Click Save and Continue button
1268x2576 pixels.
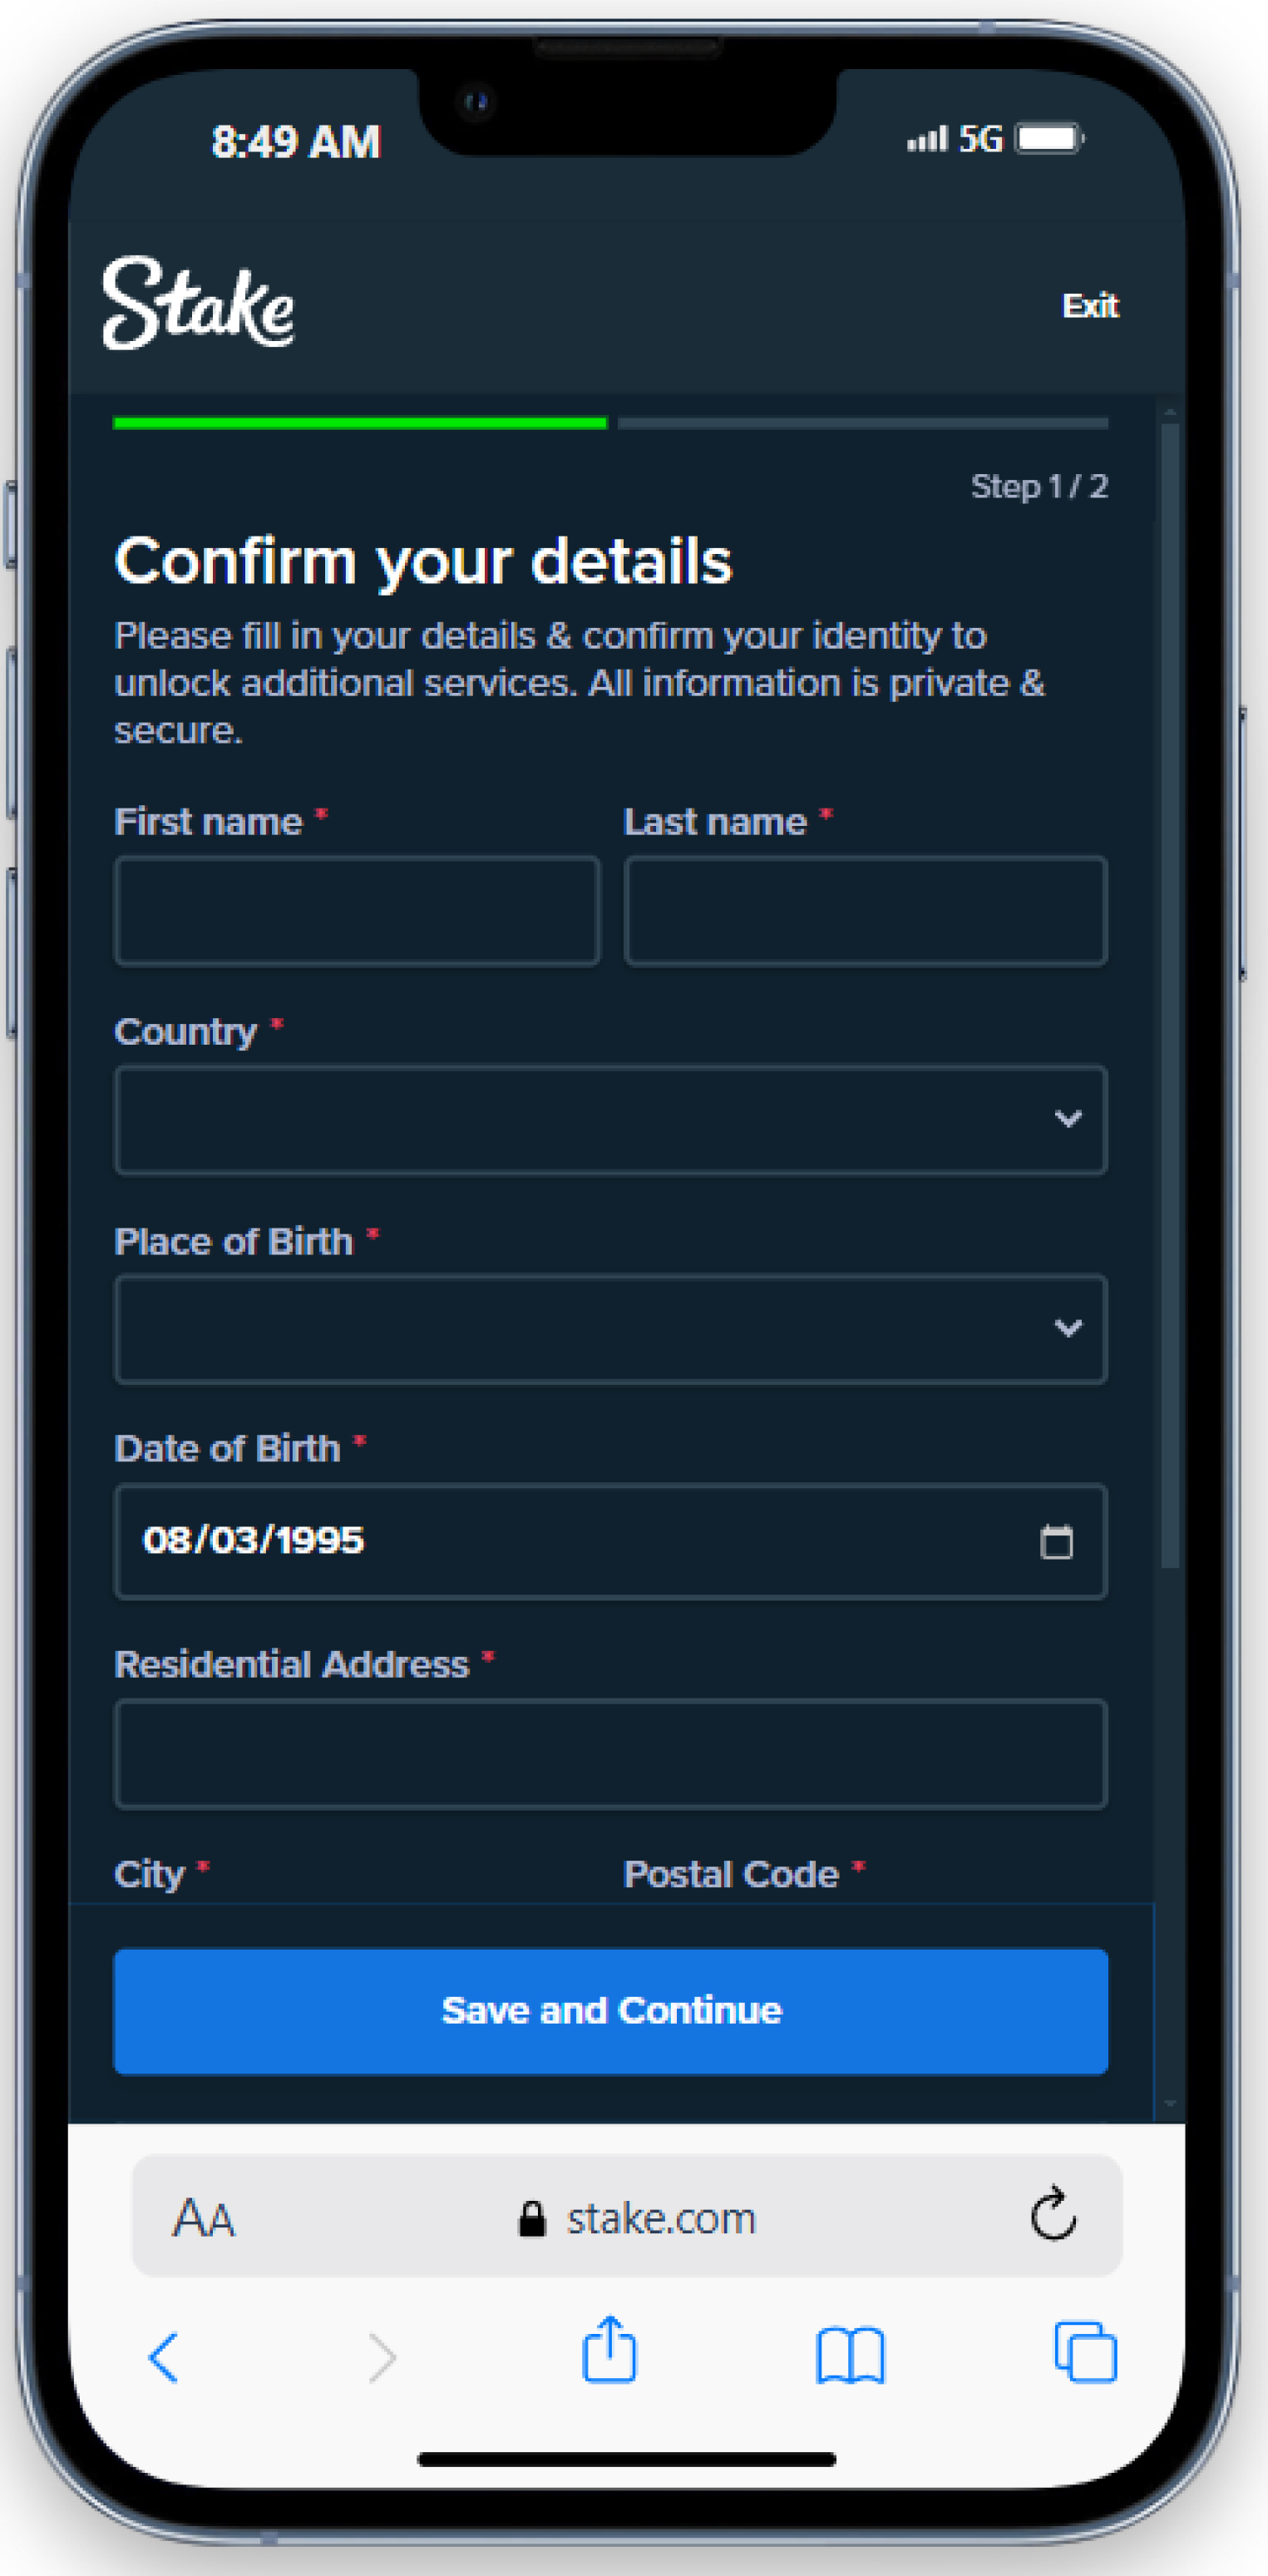click(610, 2010)
